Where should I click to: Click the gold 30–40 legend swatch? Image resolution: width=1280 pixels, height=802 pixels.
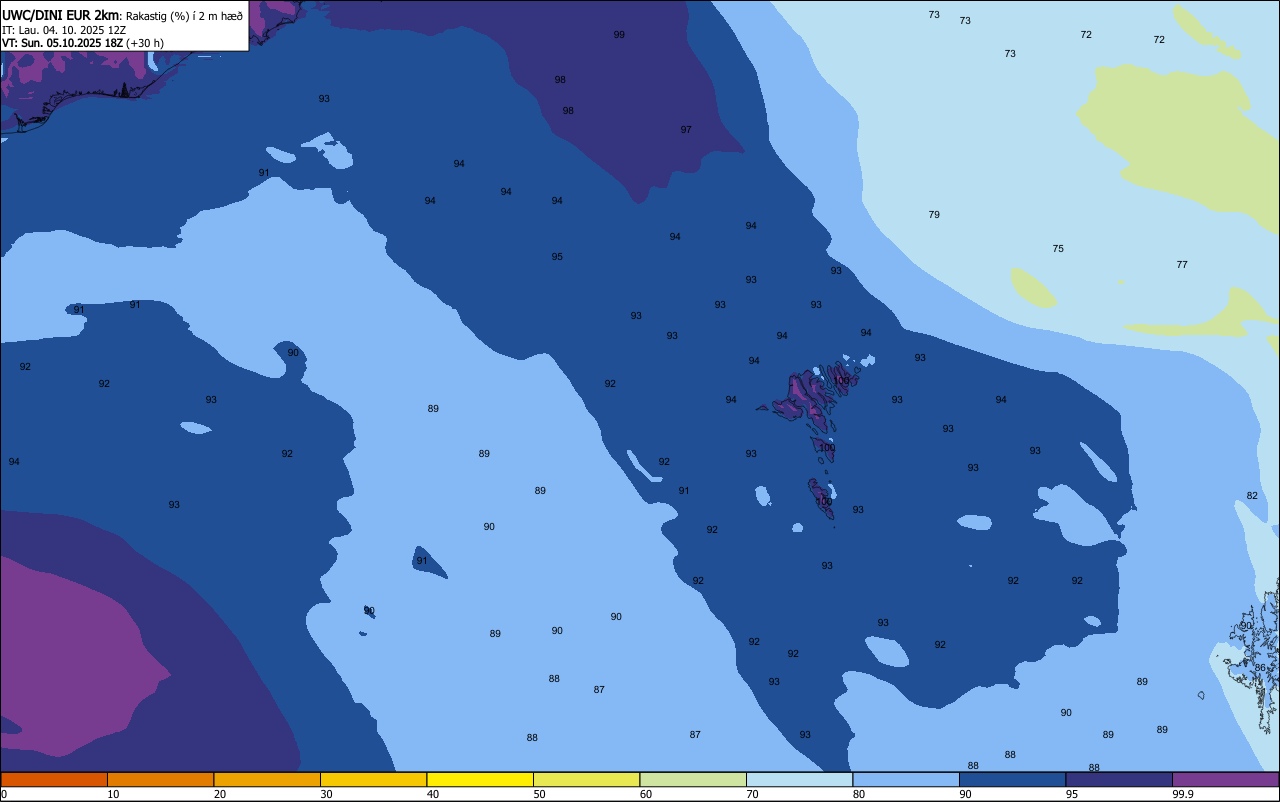(x=373, y=779)
